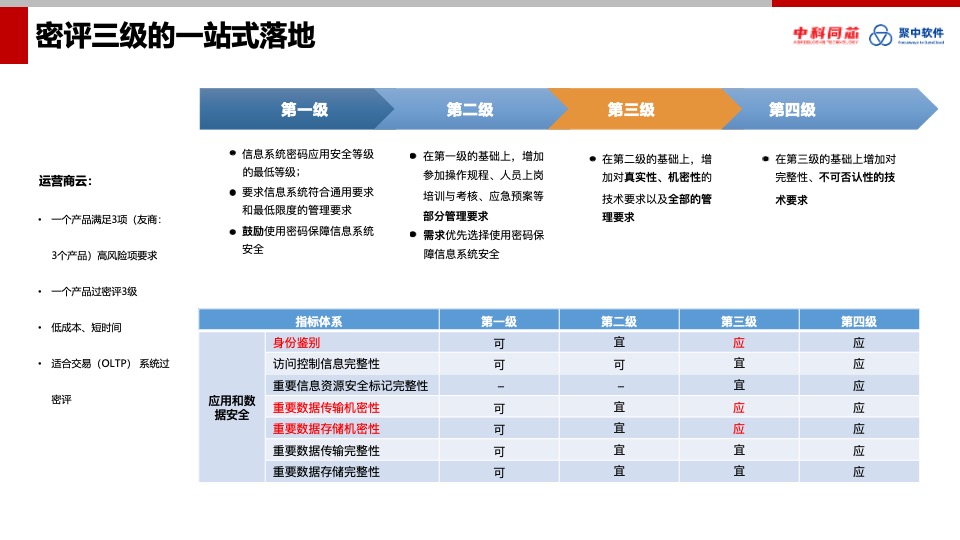960x540 pixels.
Task: Click the red row label 身份鉴别
Action: [x=296, y=343]
